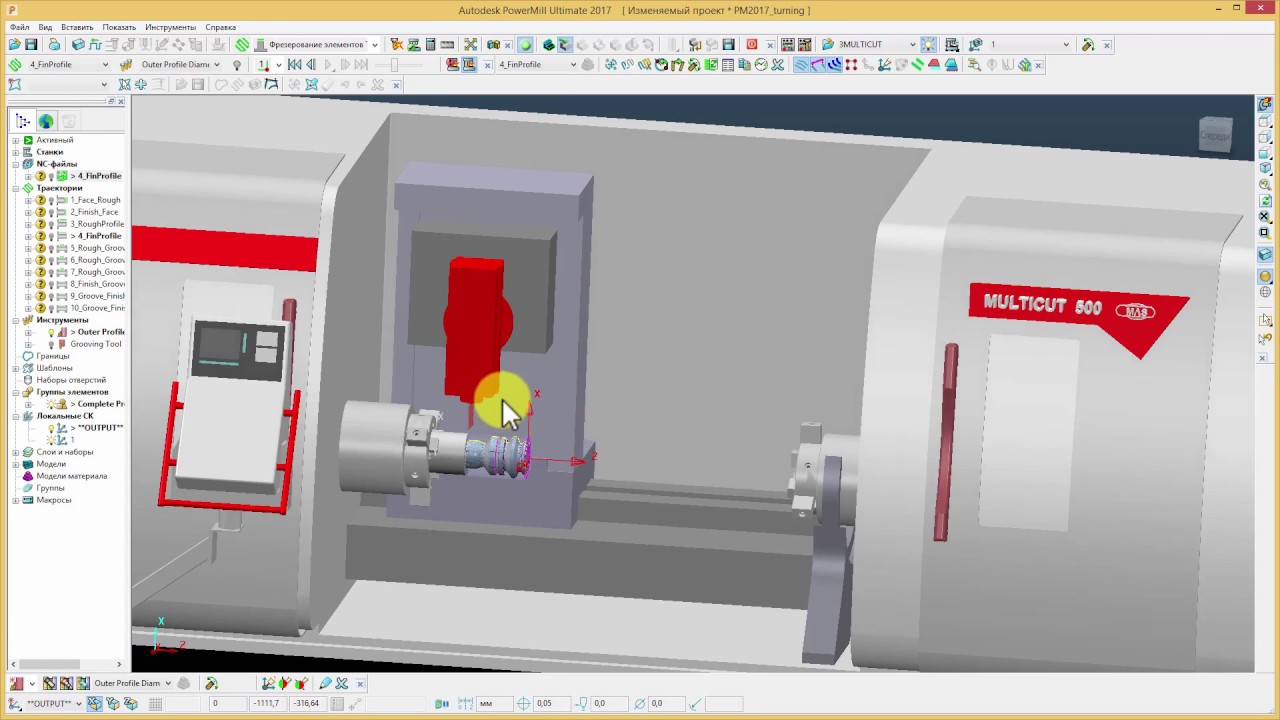Switch to the globe browser tab

(46, 121)
